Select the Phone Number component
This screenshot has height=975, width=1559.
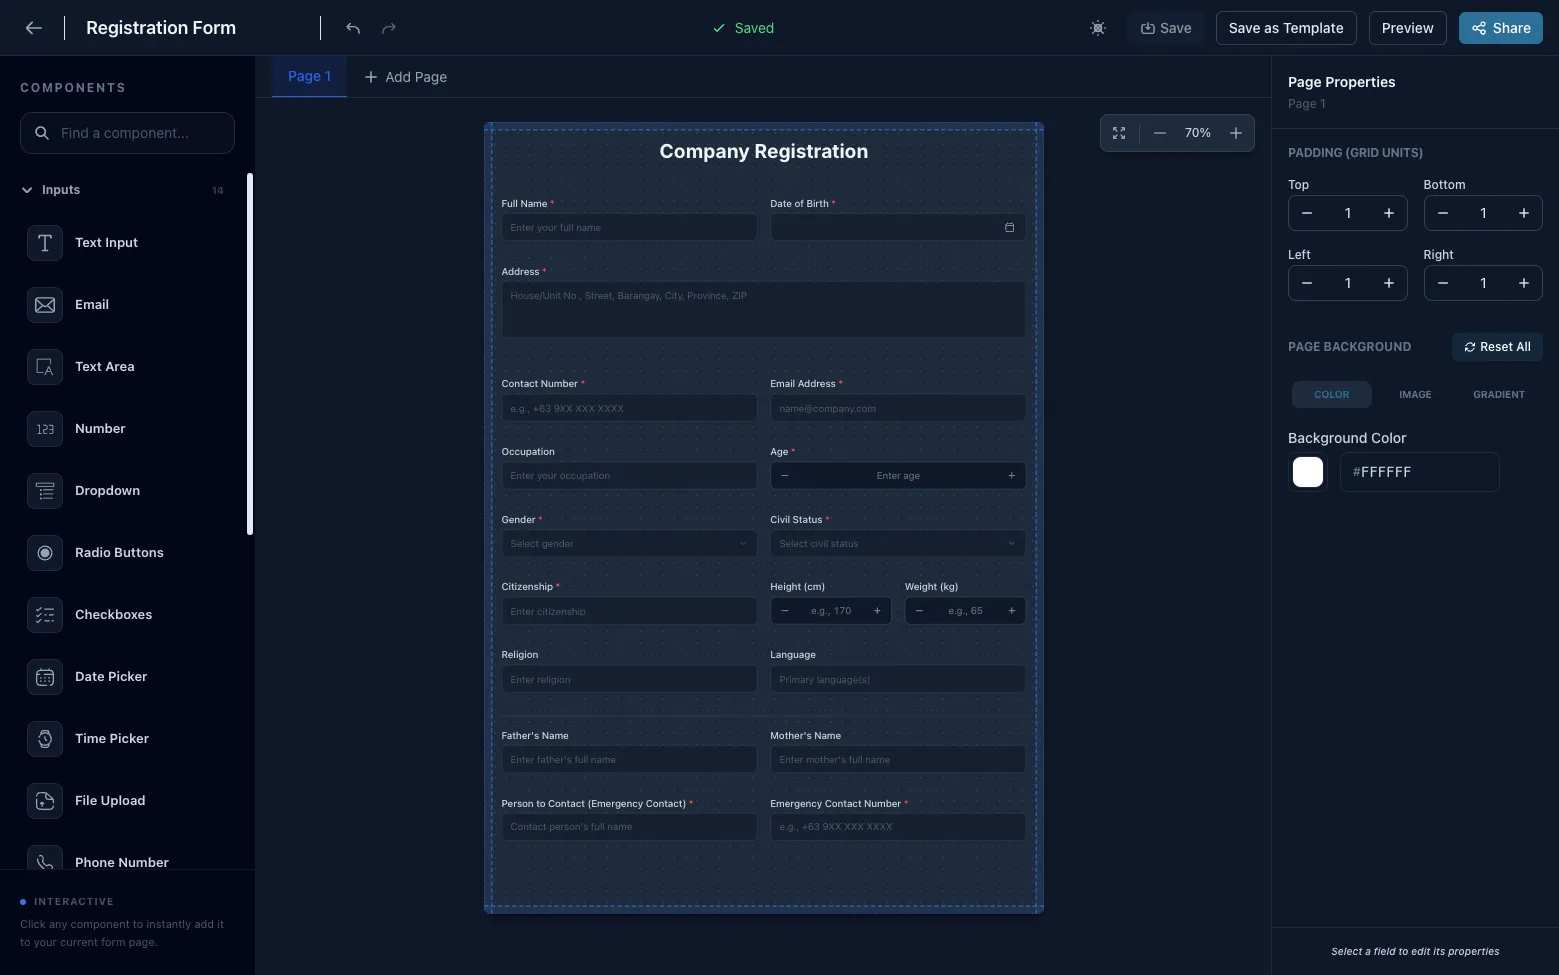[122, 862]
